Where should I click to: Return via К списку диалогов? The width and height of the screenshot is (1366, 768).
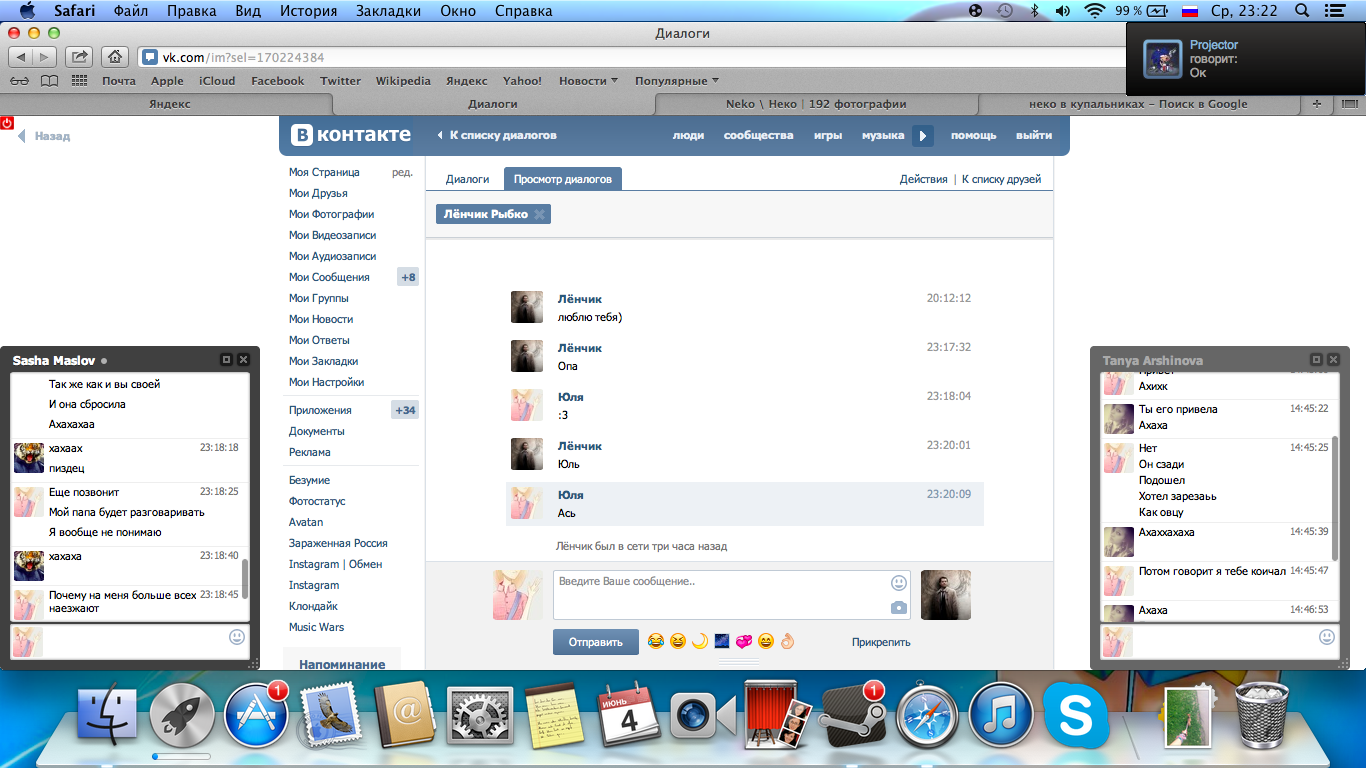(497, 135)
